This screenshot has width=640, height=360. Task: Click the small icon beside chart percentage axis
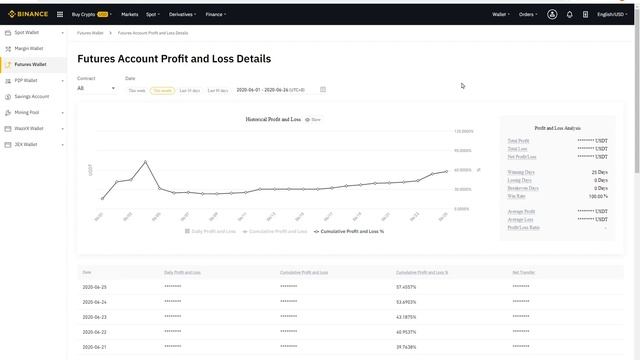coord(478,170)
